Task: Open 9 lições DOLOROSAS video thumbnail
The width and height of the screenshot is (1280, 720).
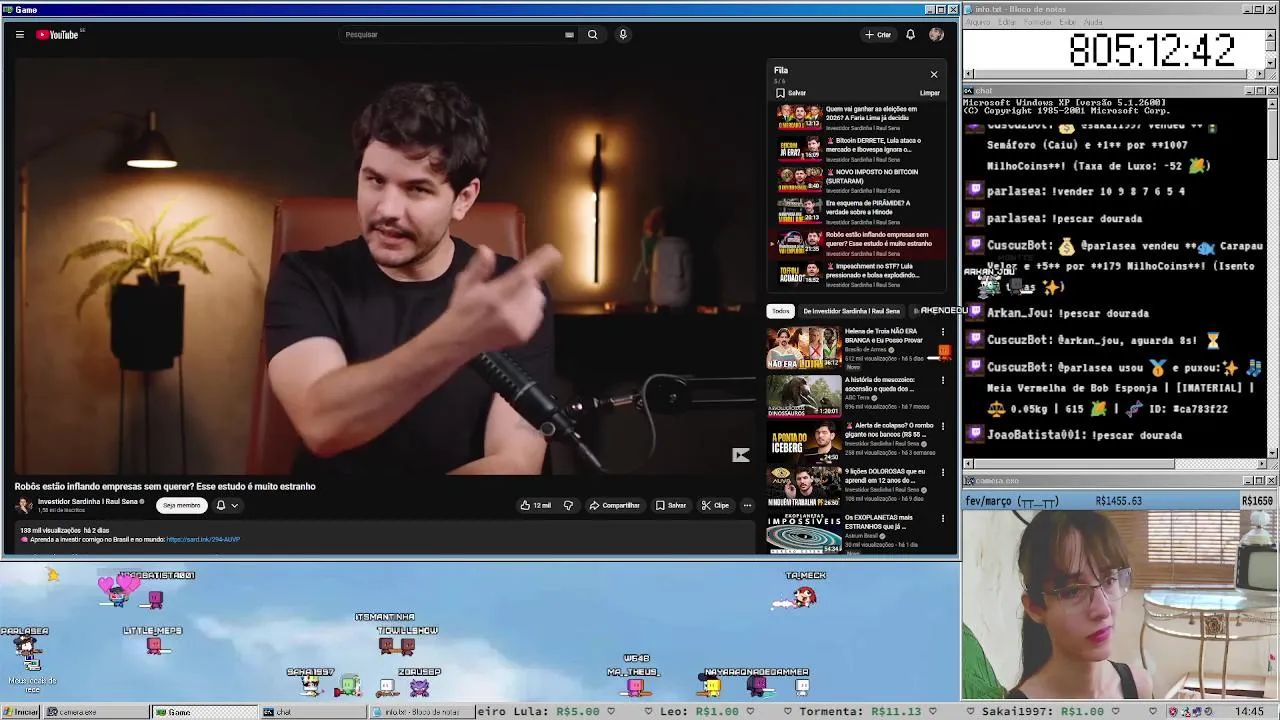Action: click(x=804, y=487)
